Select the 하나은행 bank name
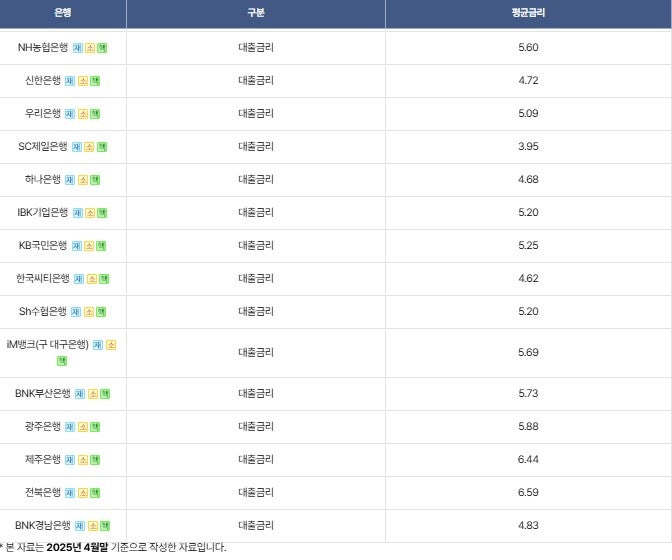The width and height of the screenshot is (672, 560). click(43, 180)
